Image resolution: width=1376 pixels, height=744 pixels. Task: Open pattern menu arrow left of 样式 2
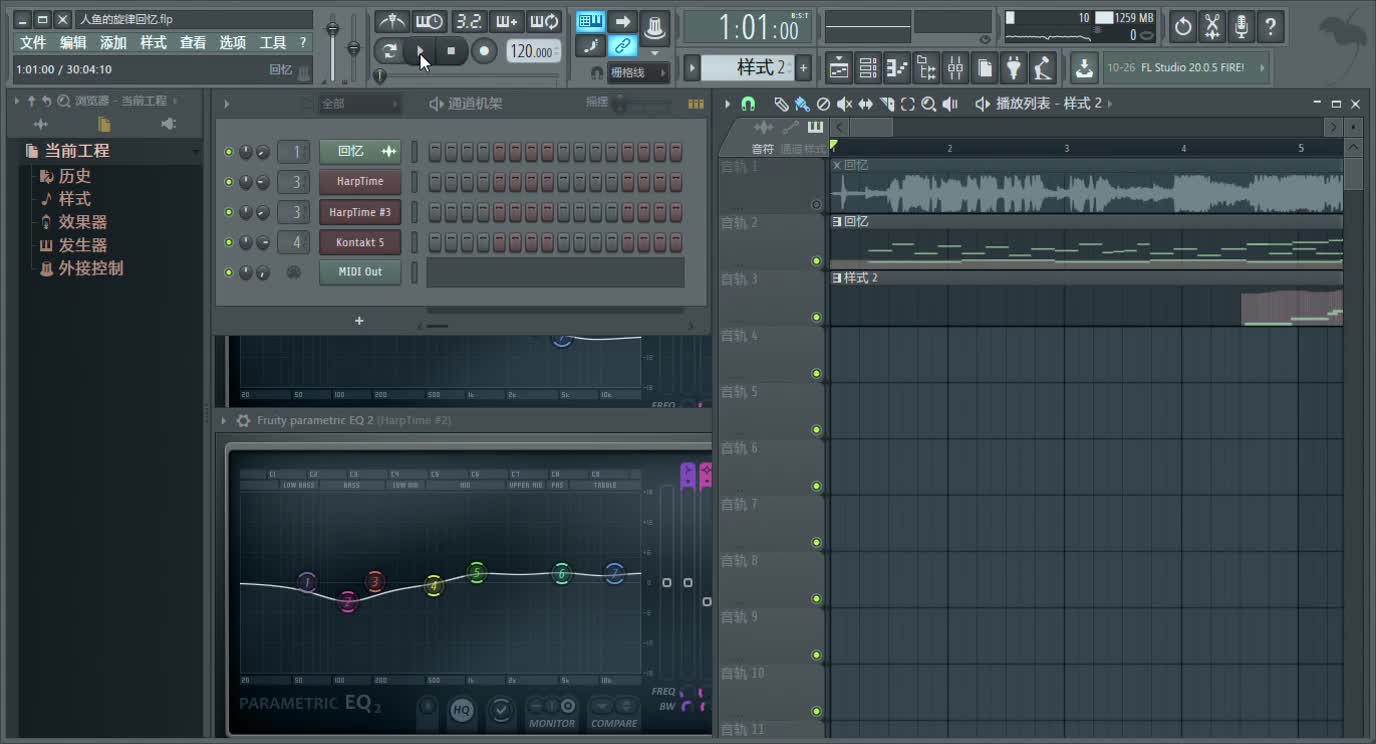tap(691, 68)
